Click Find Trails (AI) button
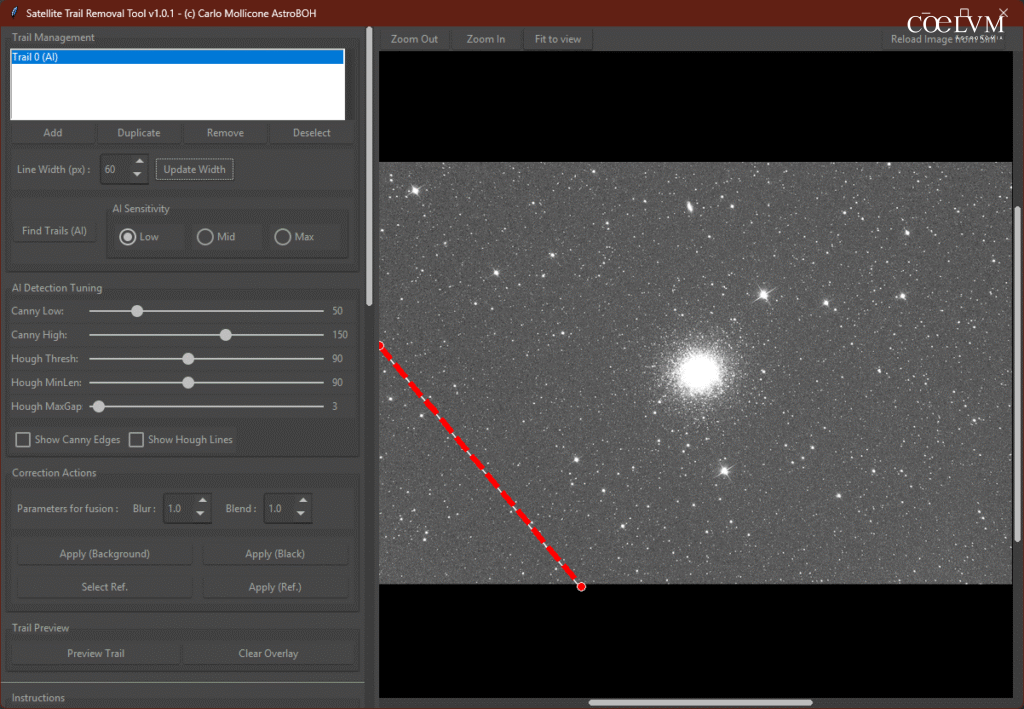This screenshot has height=709, width=1024. 54,231
